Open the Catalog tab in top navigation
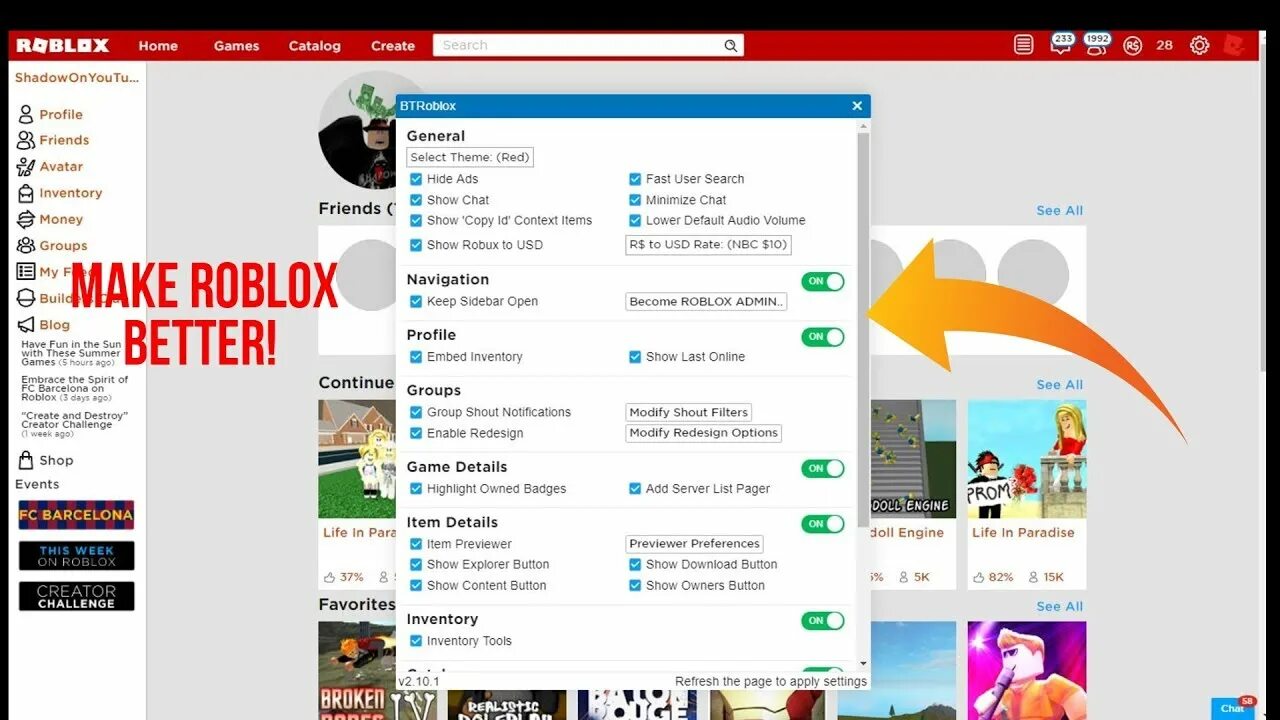The width and height of the screenshot is (1280, 720). tap(314, 46)
